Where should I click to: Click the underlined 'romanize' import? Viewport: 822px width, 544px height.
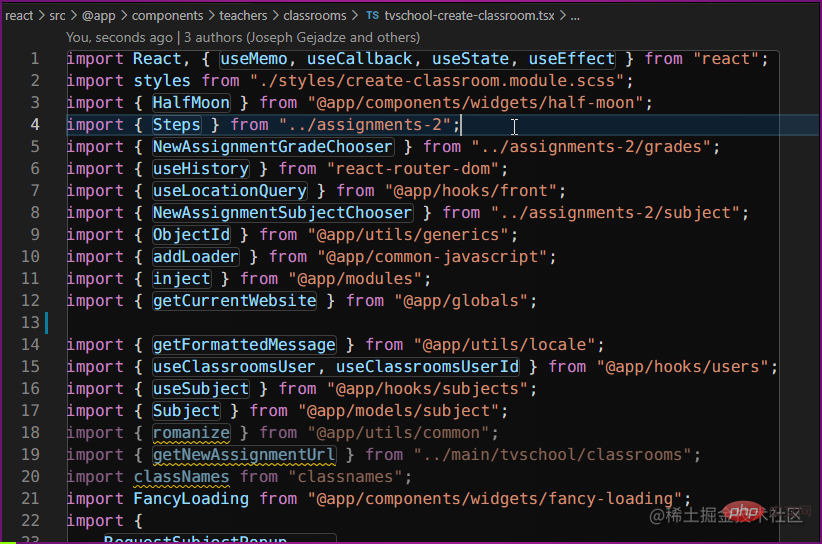coord(191,432)
